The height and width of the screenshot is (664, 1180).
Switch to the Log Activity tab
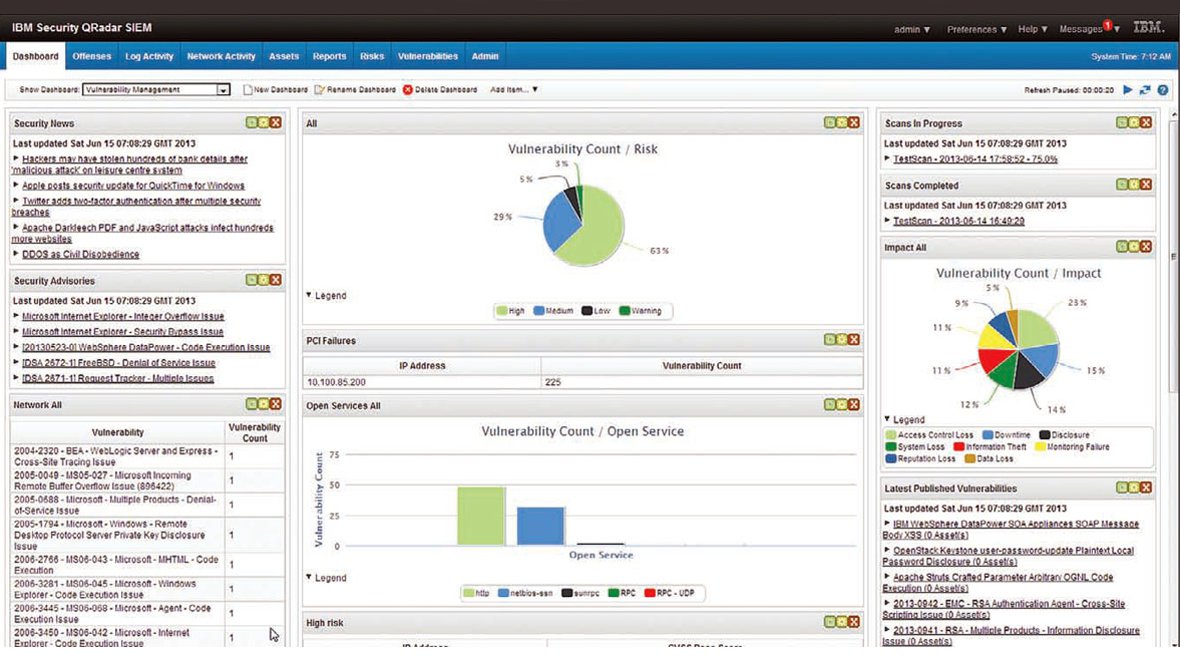pyautogui.click(x=149, y=56)
